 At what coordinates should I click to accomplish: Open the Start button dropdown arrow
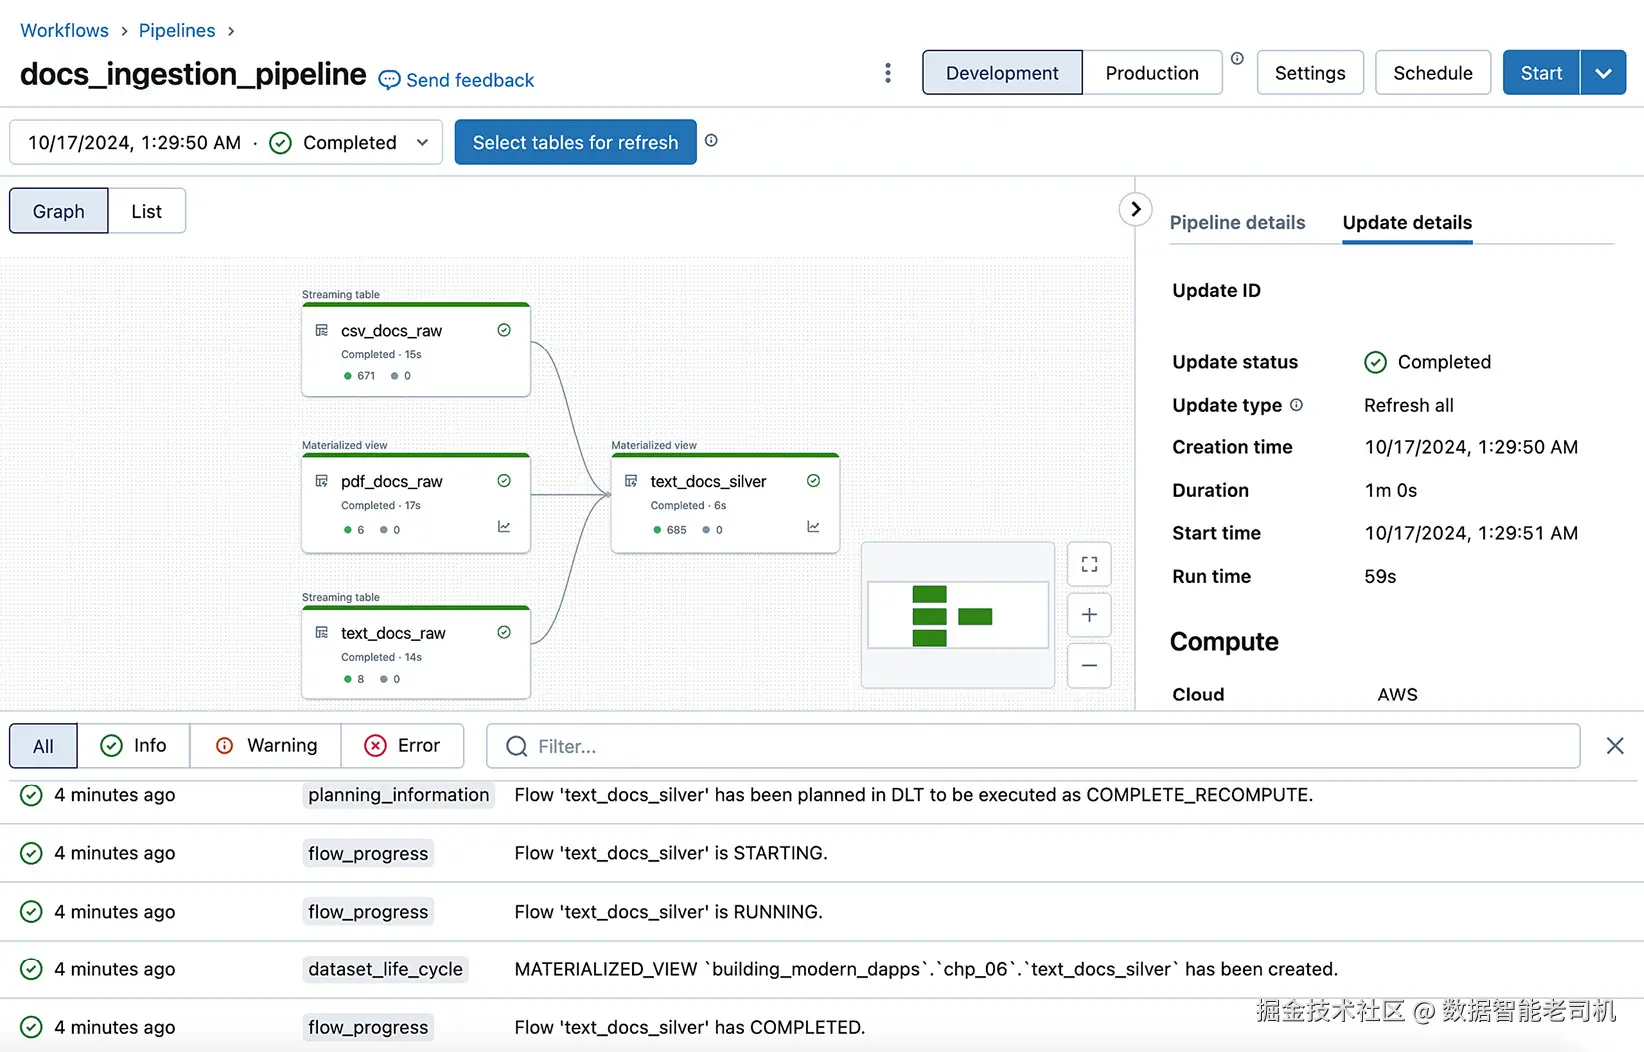pyautogui.click(x=1603, y=73)
